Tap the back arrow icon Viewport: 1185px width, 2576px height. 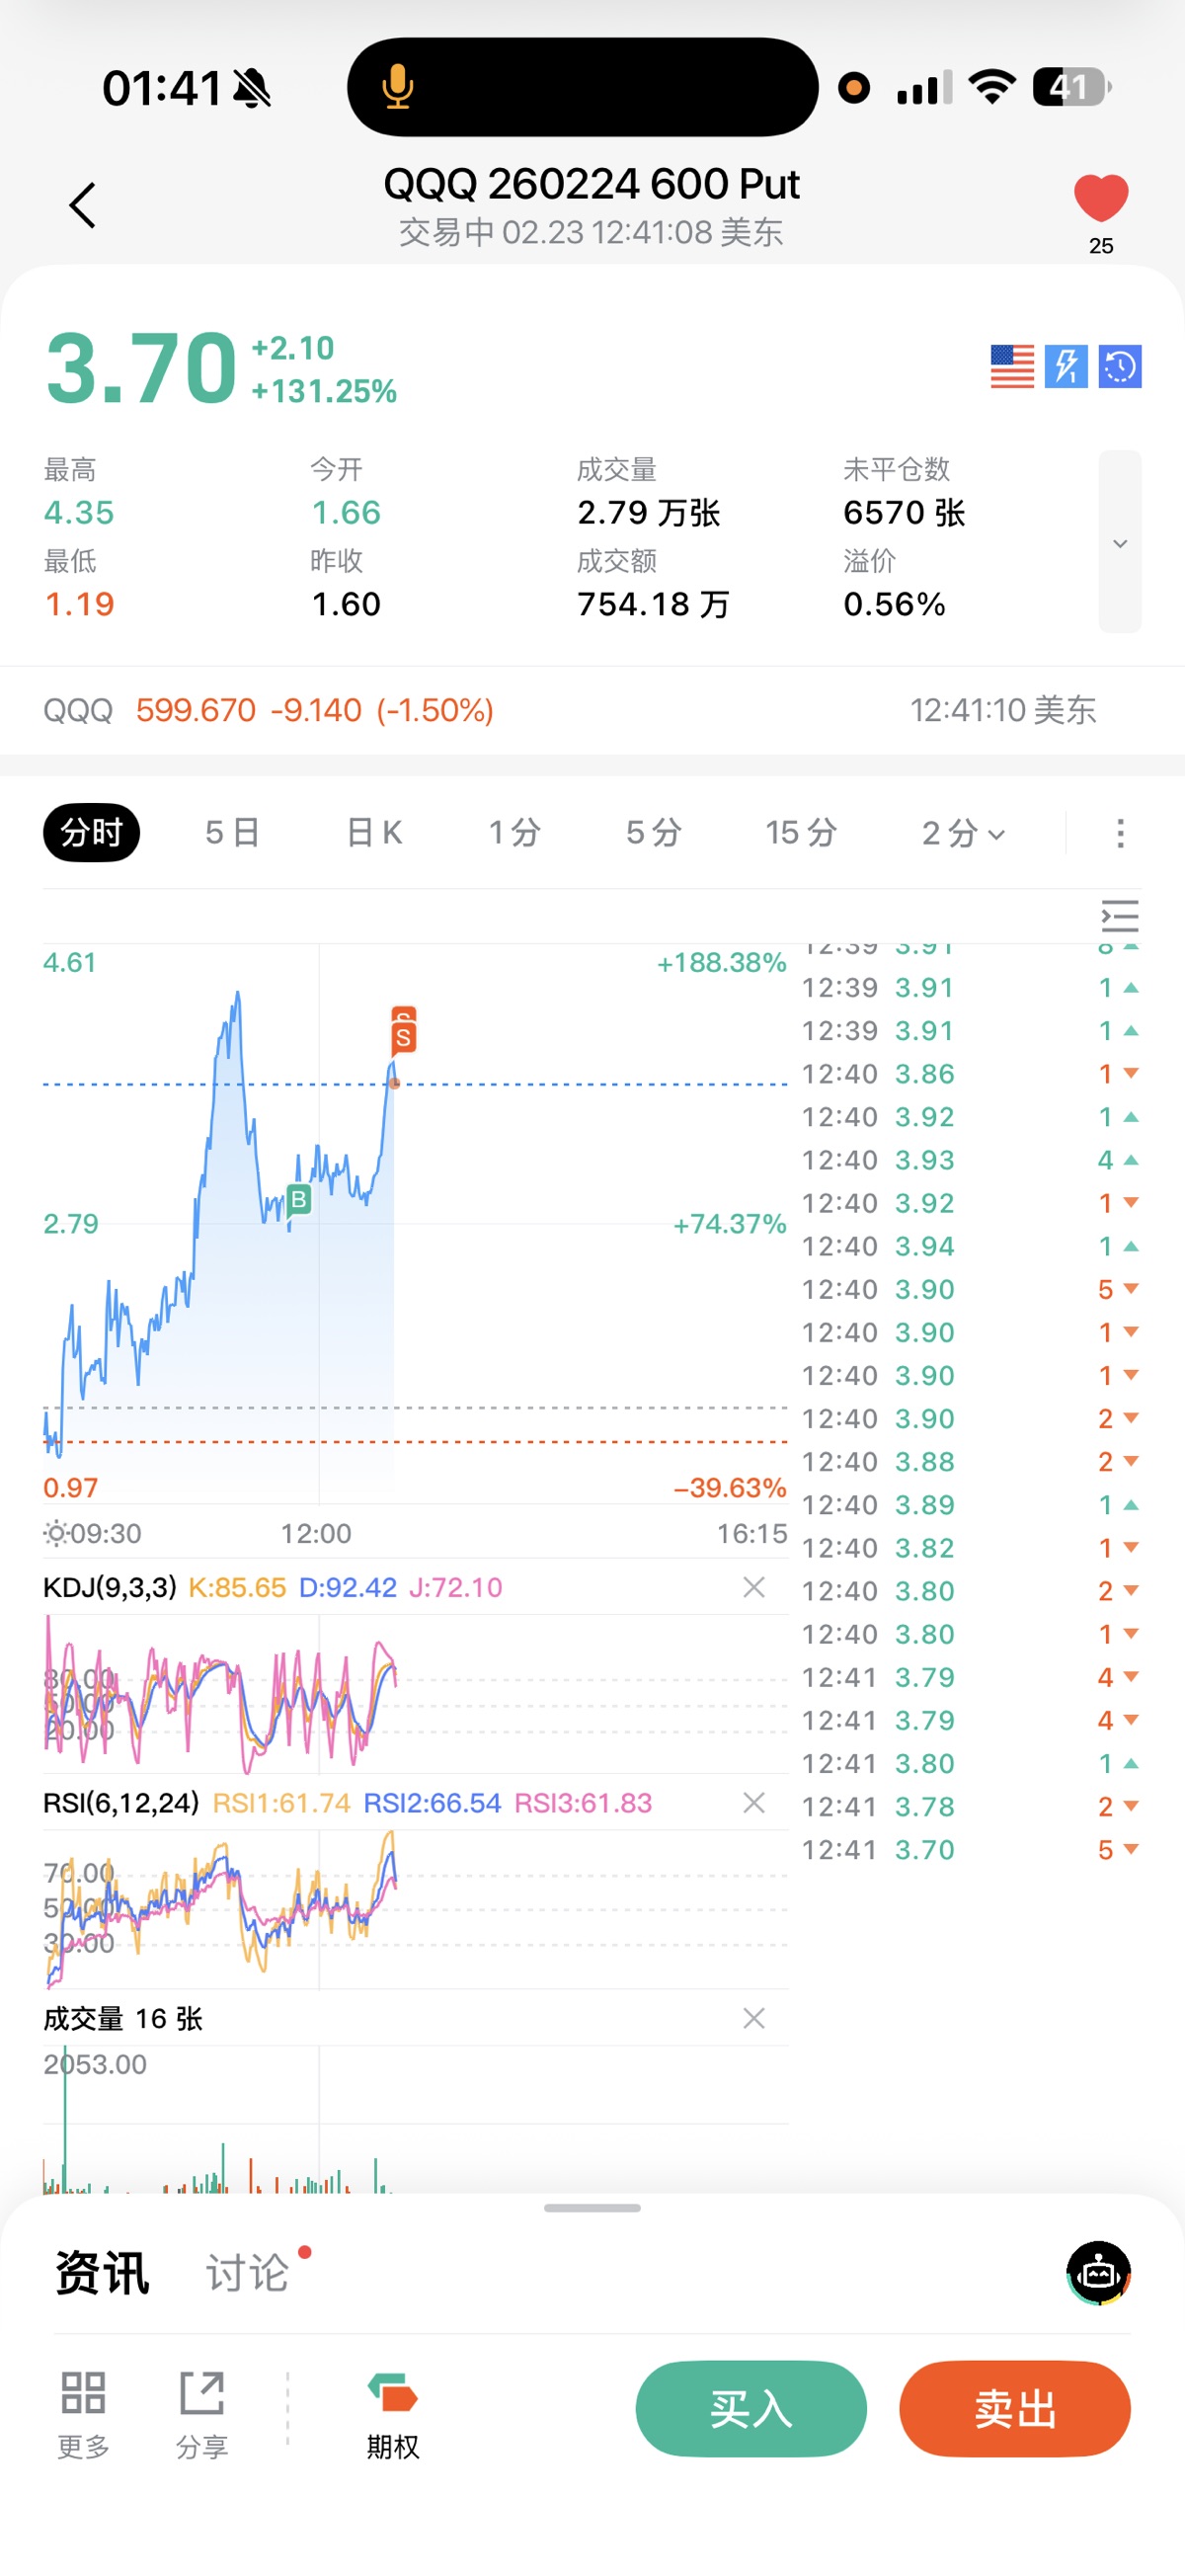(x=83, y=206)
